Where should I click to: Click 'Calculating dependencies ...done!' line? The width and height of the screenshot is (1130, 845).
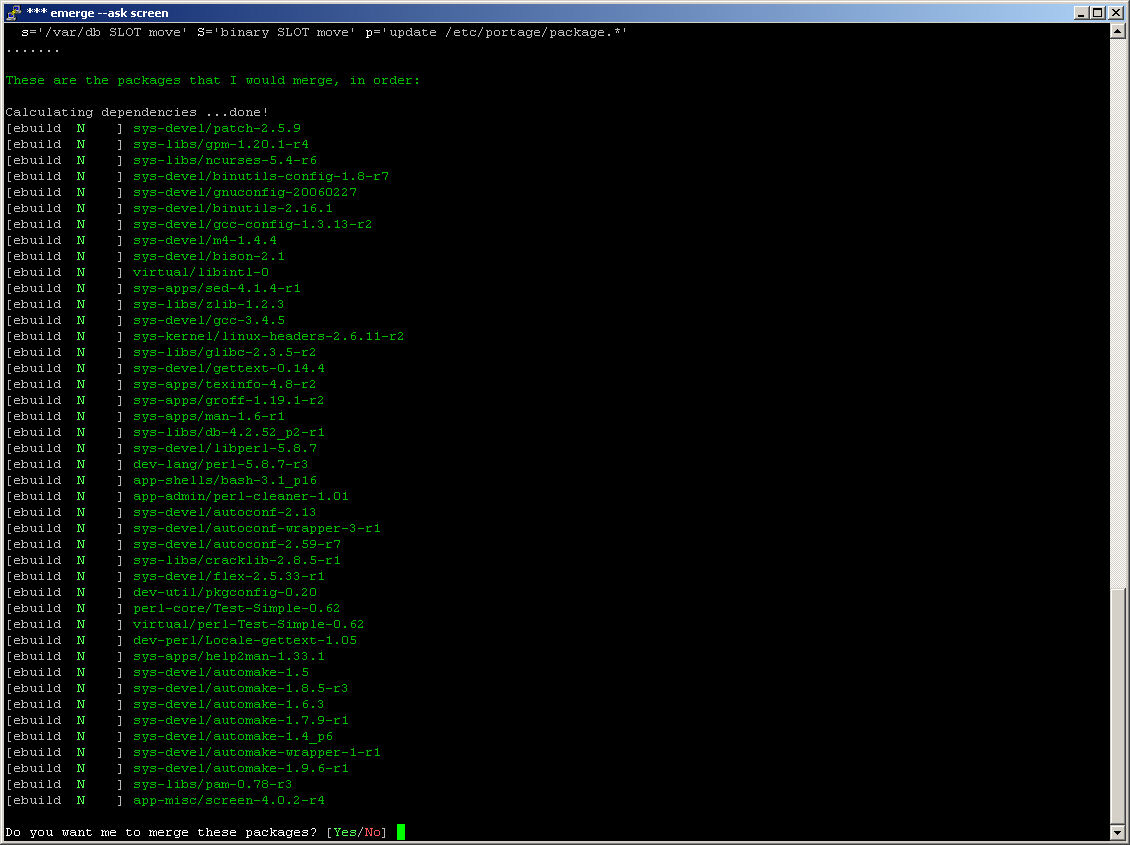(x=137, y=112)
